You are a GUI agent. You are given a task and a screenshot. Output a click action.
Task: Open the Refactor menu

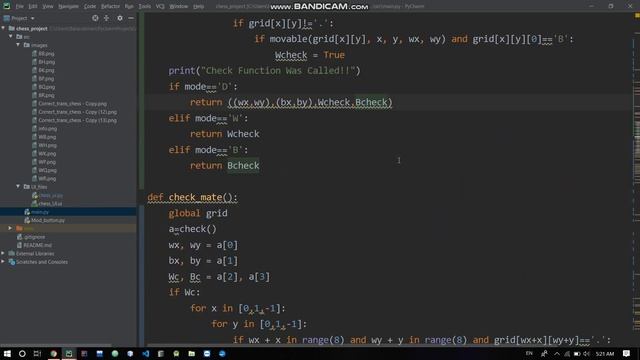pyautogui.click(x=110, y=7)
